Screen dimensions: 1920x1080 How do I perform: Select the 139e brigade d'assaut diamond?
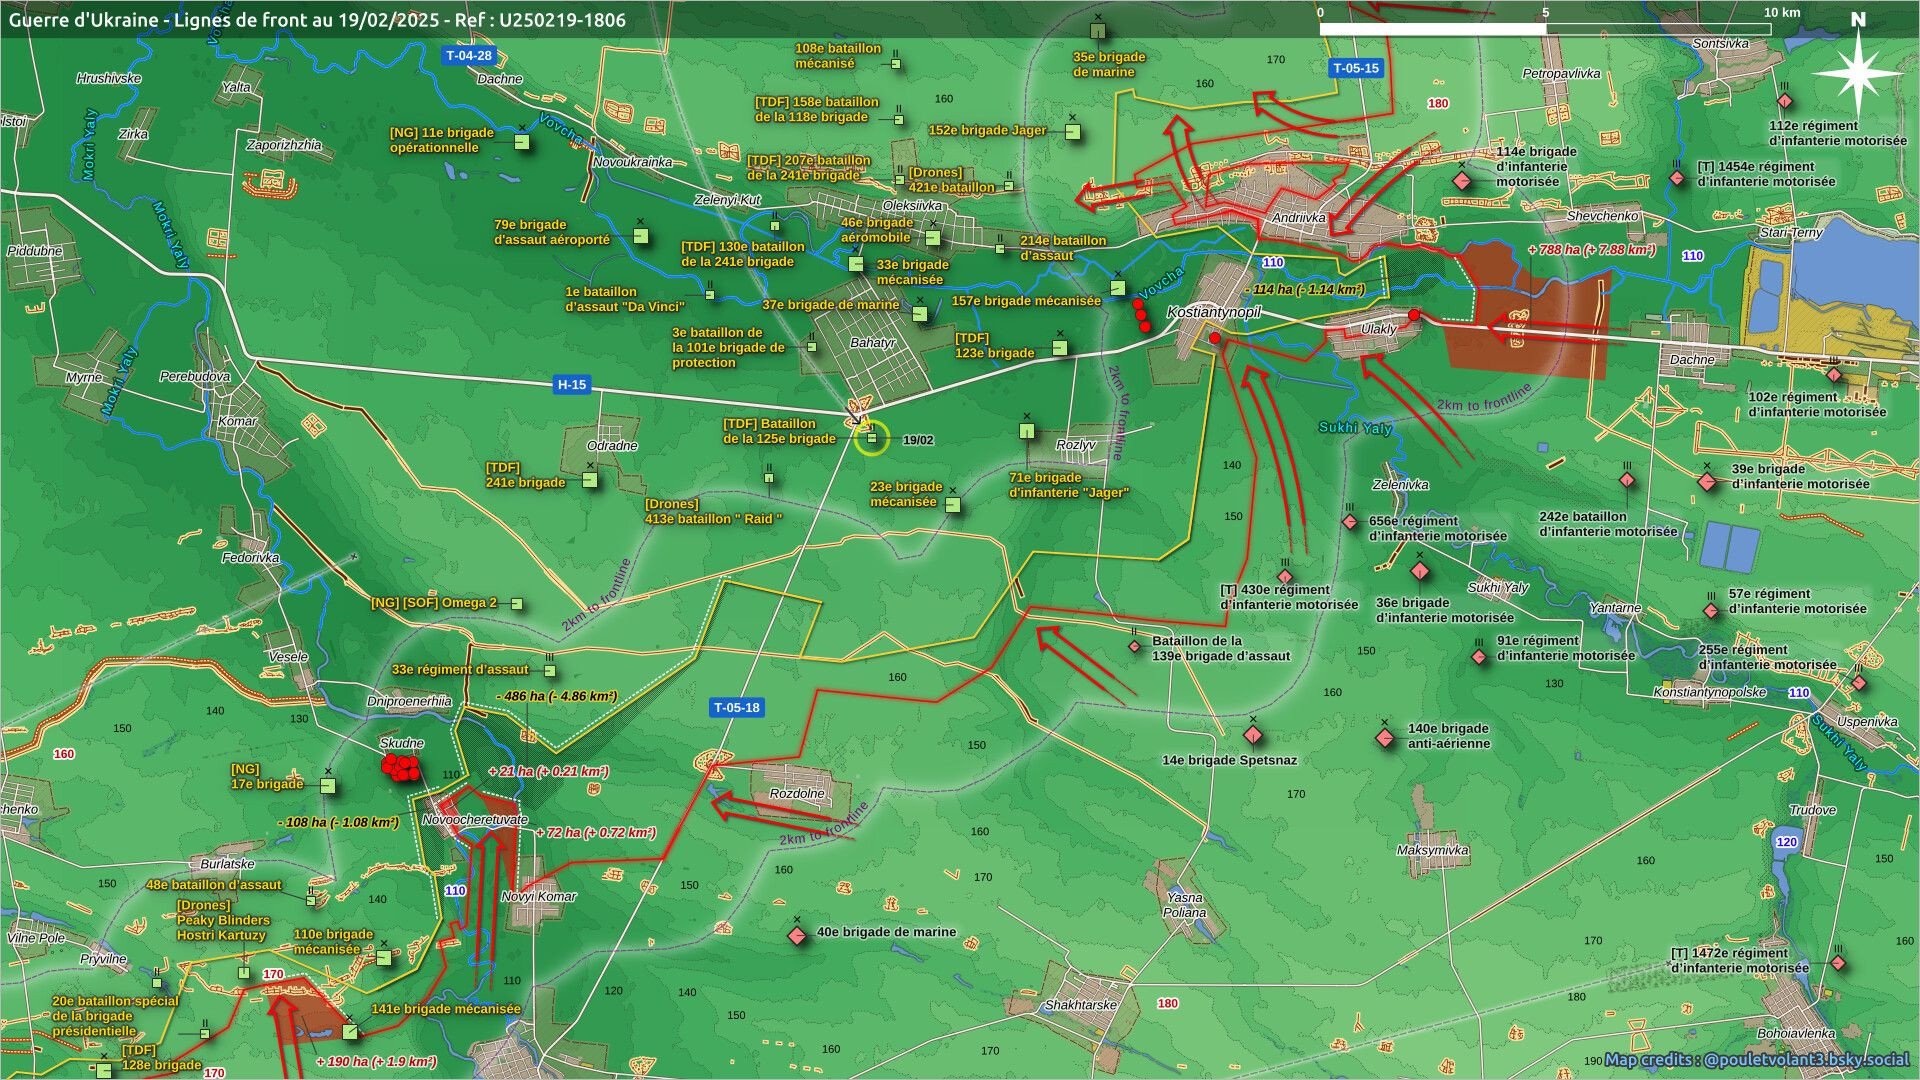pyautogui.click(x=1135, y=646)
